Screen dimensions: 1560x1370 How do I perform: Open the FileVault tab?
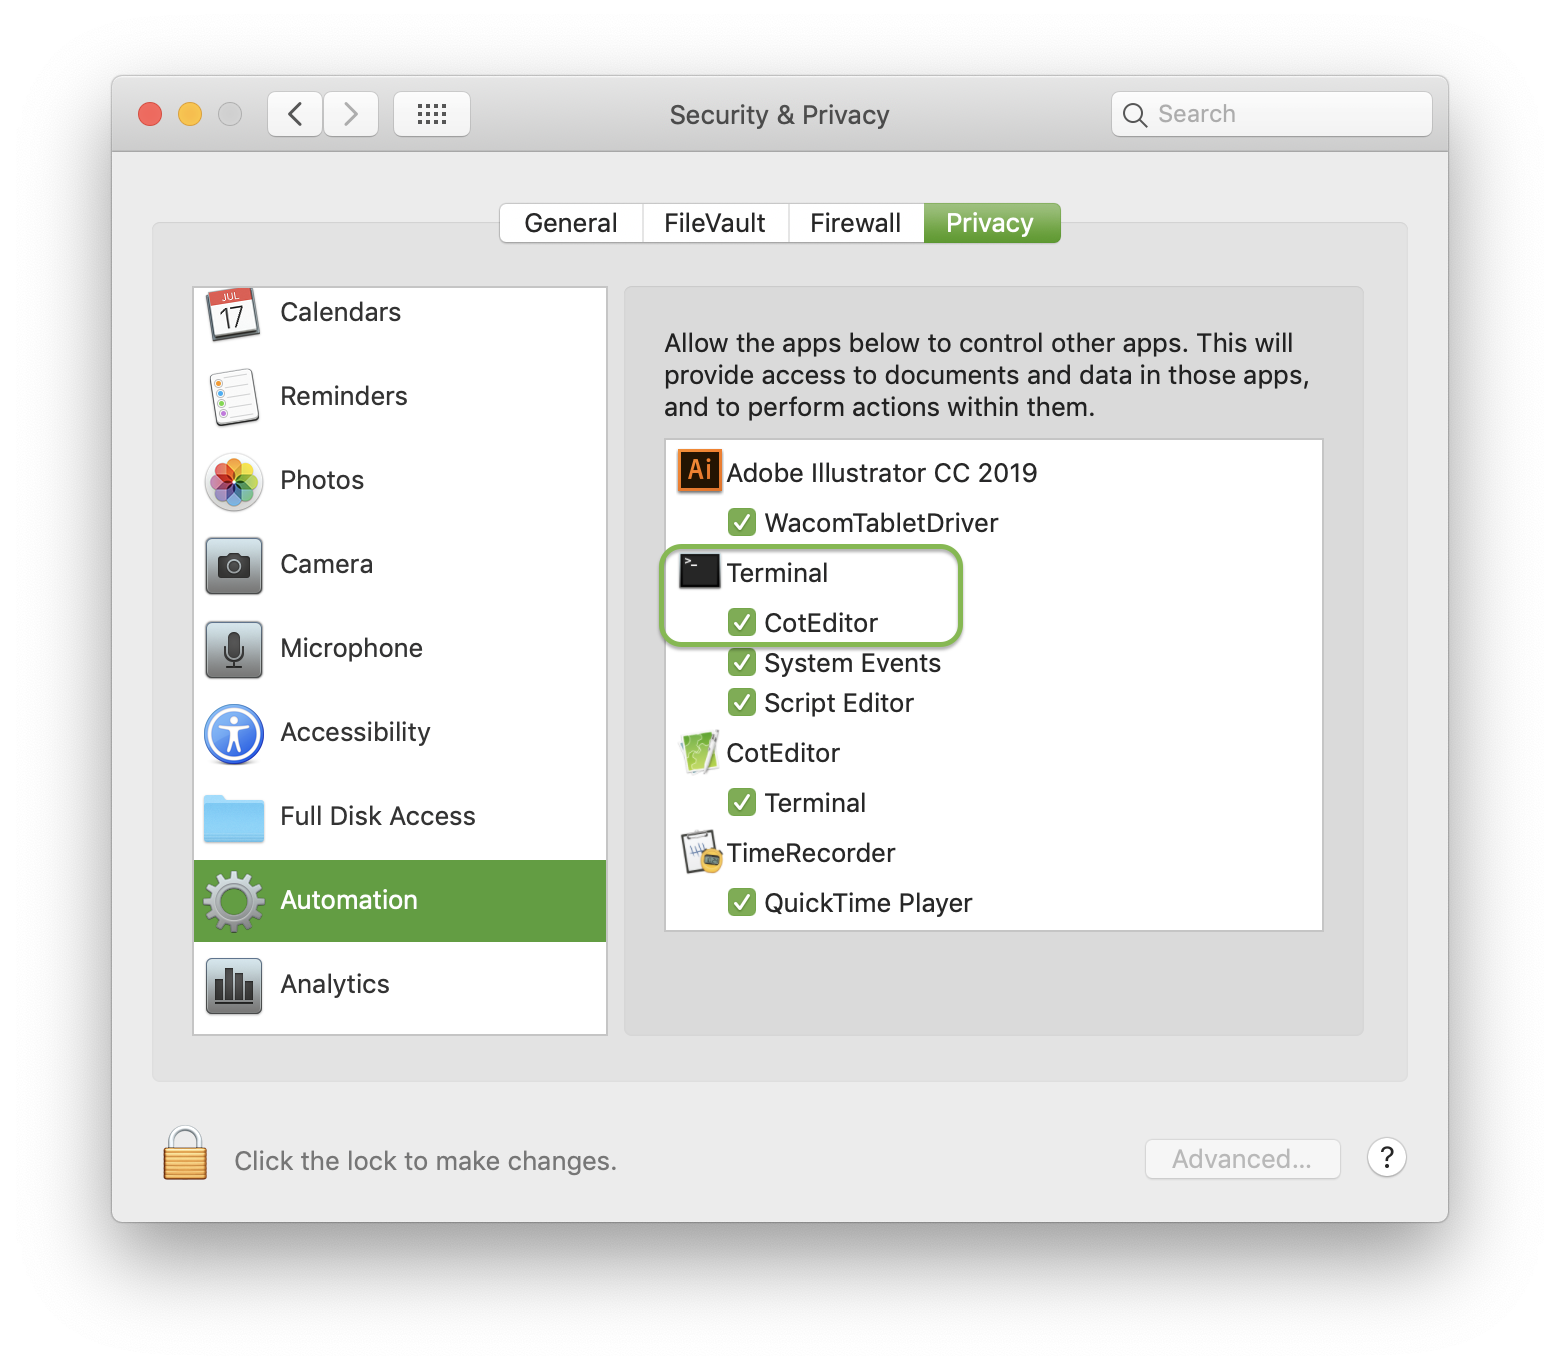click(714, 222)
